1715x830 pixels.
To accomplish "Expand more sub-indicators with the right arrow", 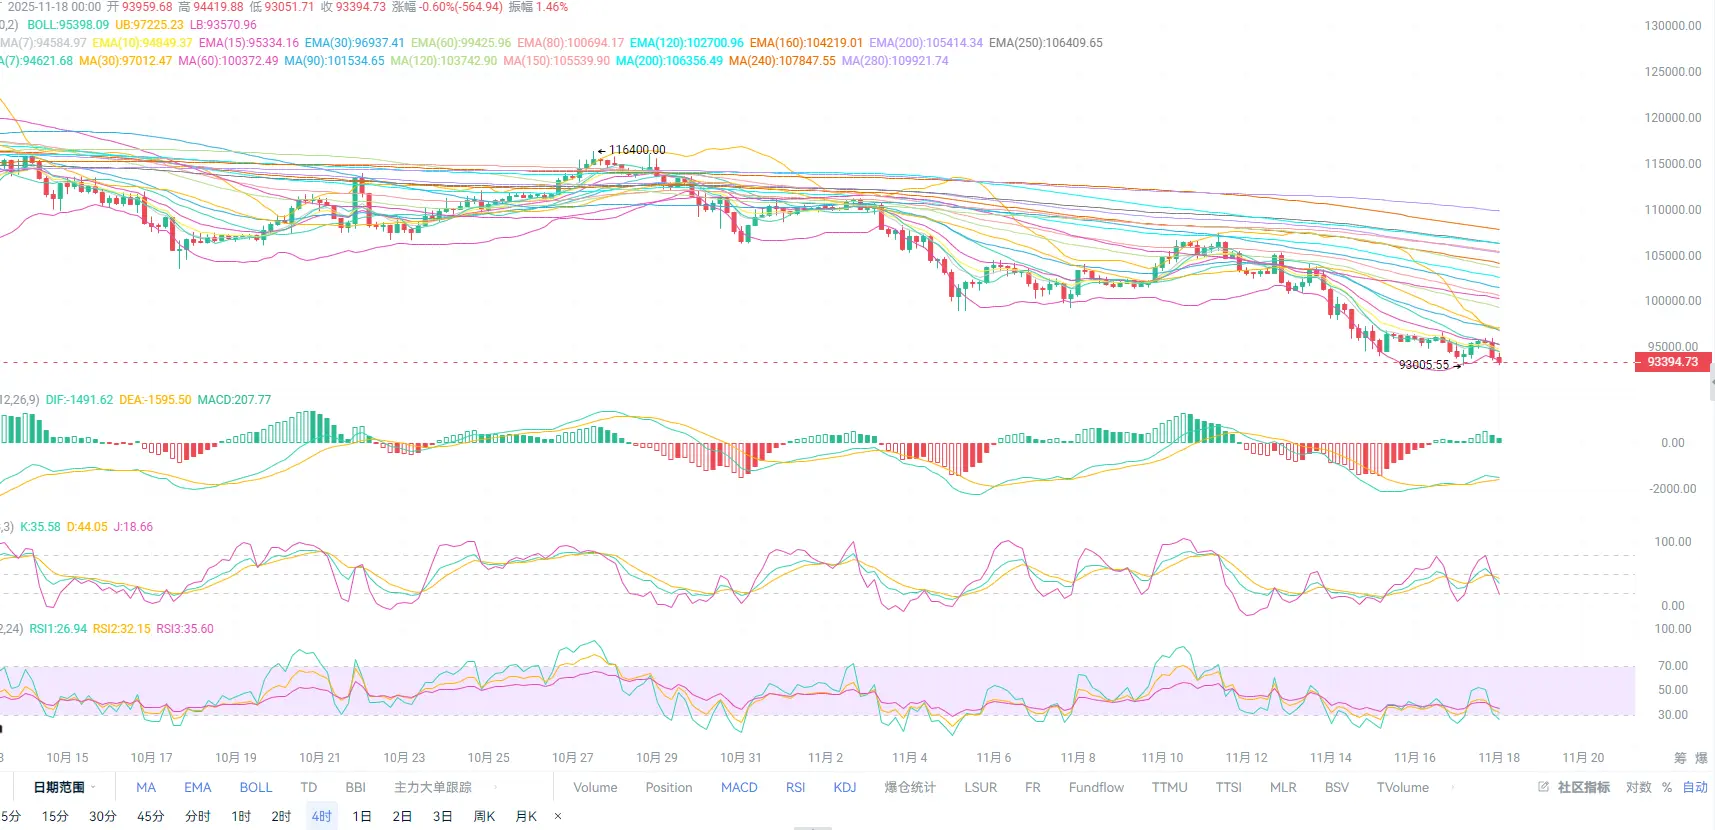I will [1453, 787].
